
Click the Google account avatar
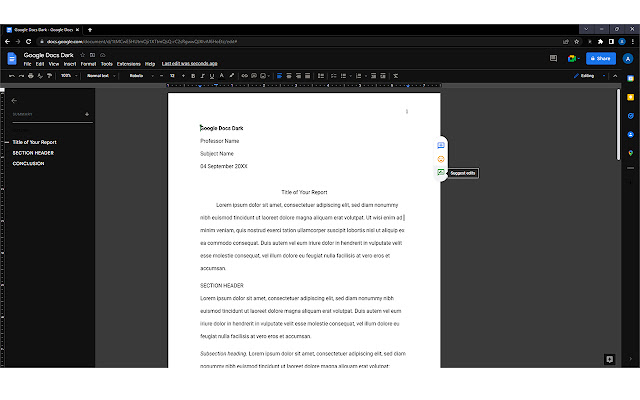click(628, 59)
